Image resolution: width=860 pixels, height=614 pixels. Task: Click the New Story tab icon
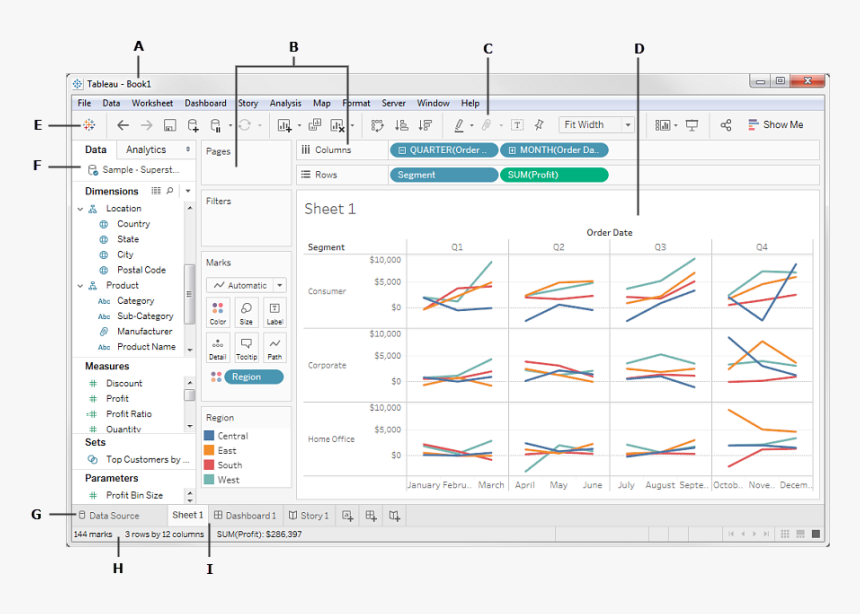[394, 516]
